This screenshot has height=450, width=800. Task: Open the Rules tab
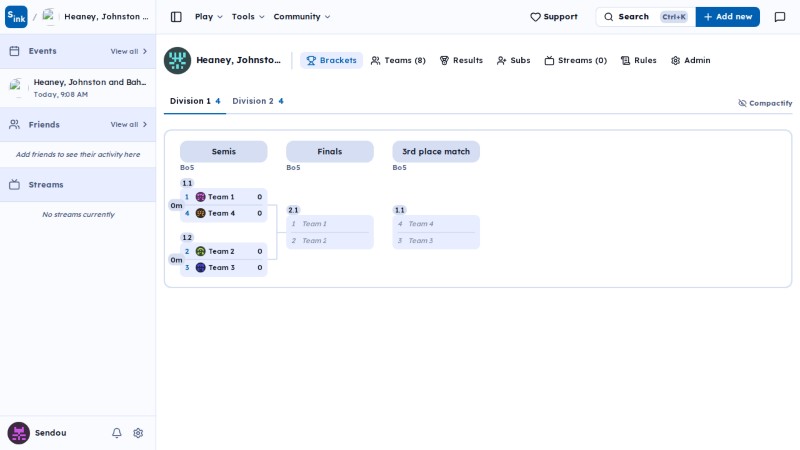[638, 60]
